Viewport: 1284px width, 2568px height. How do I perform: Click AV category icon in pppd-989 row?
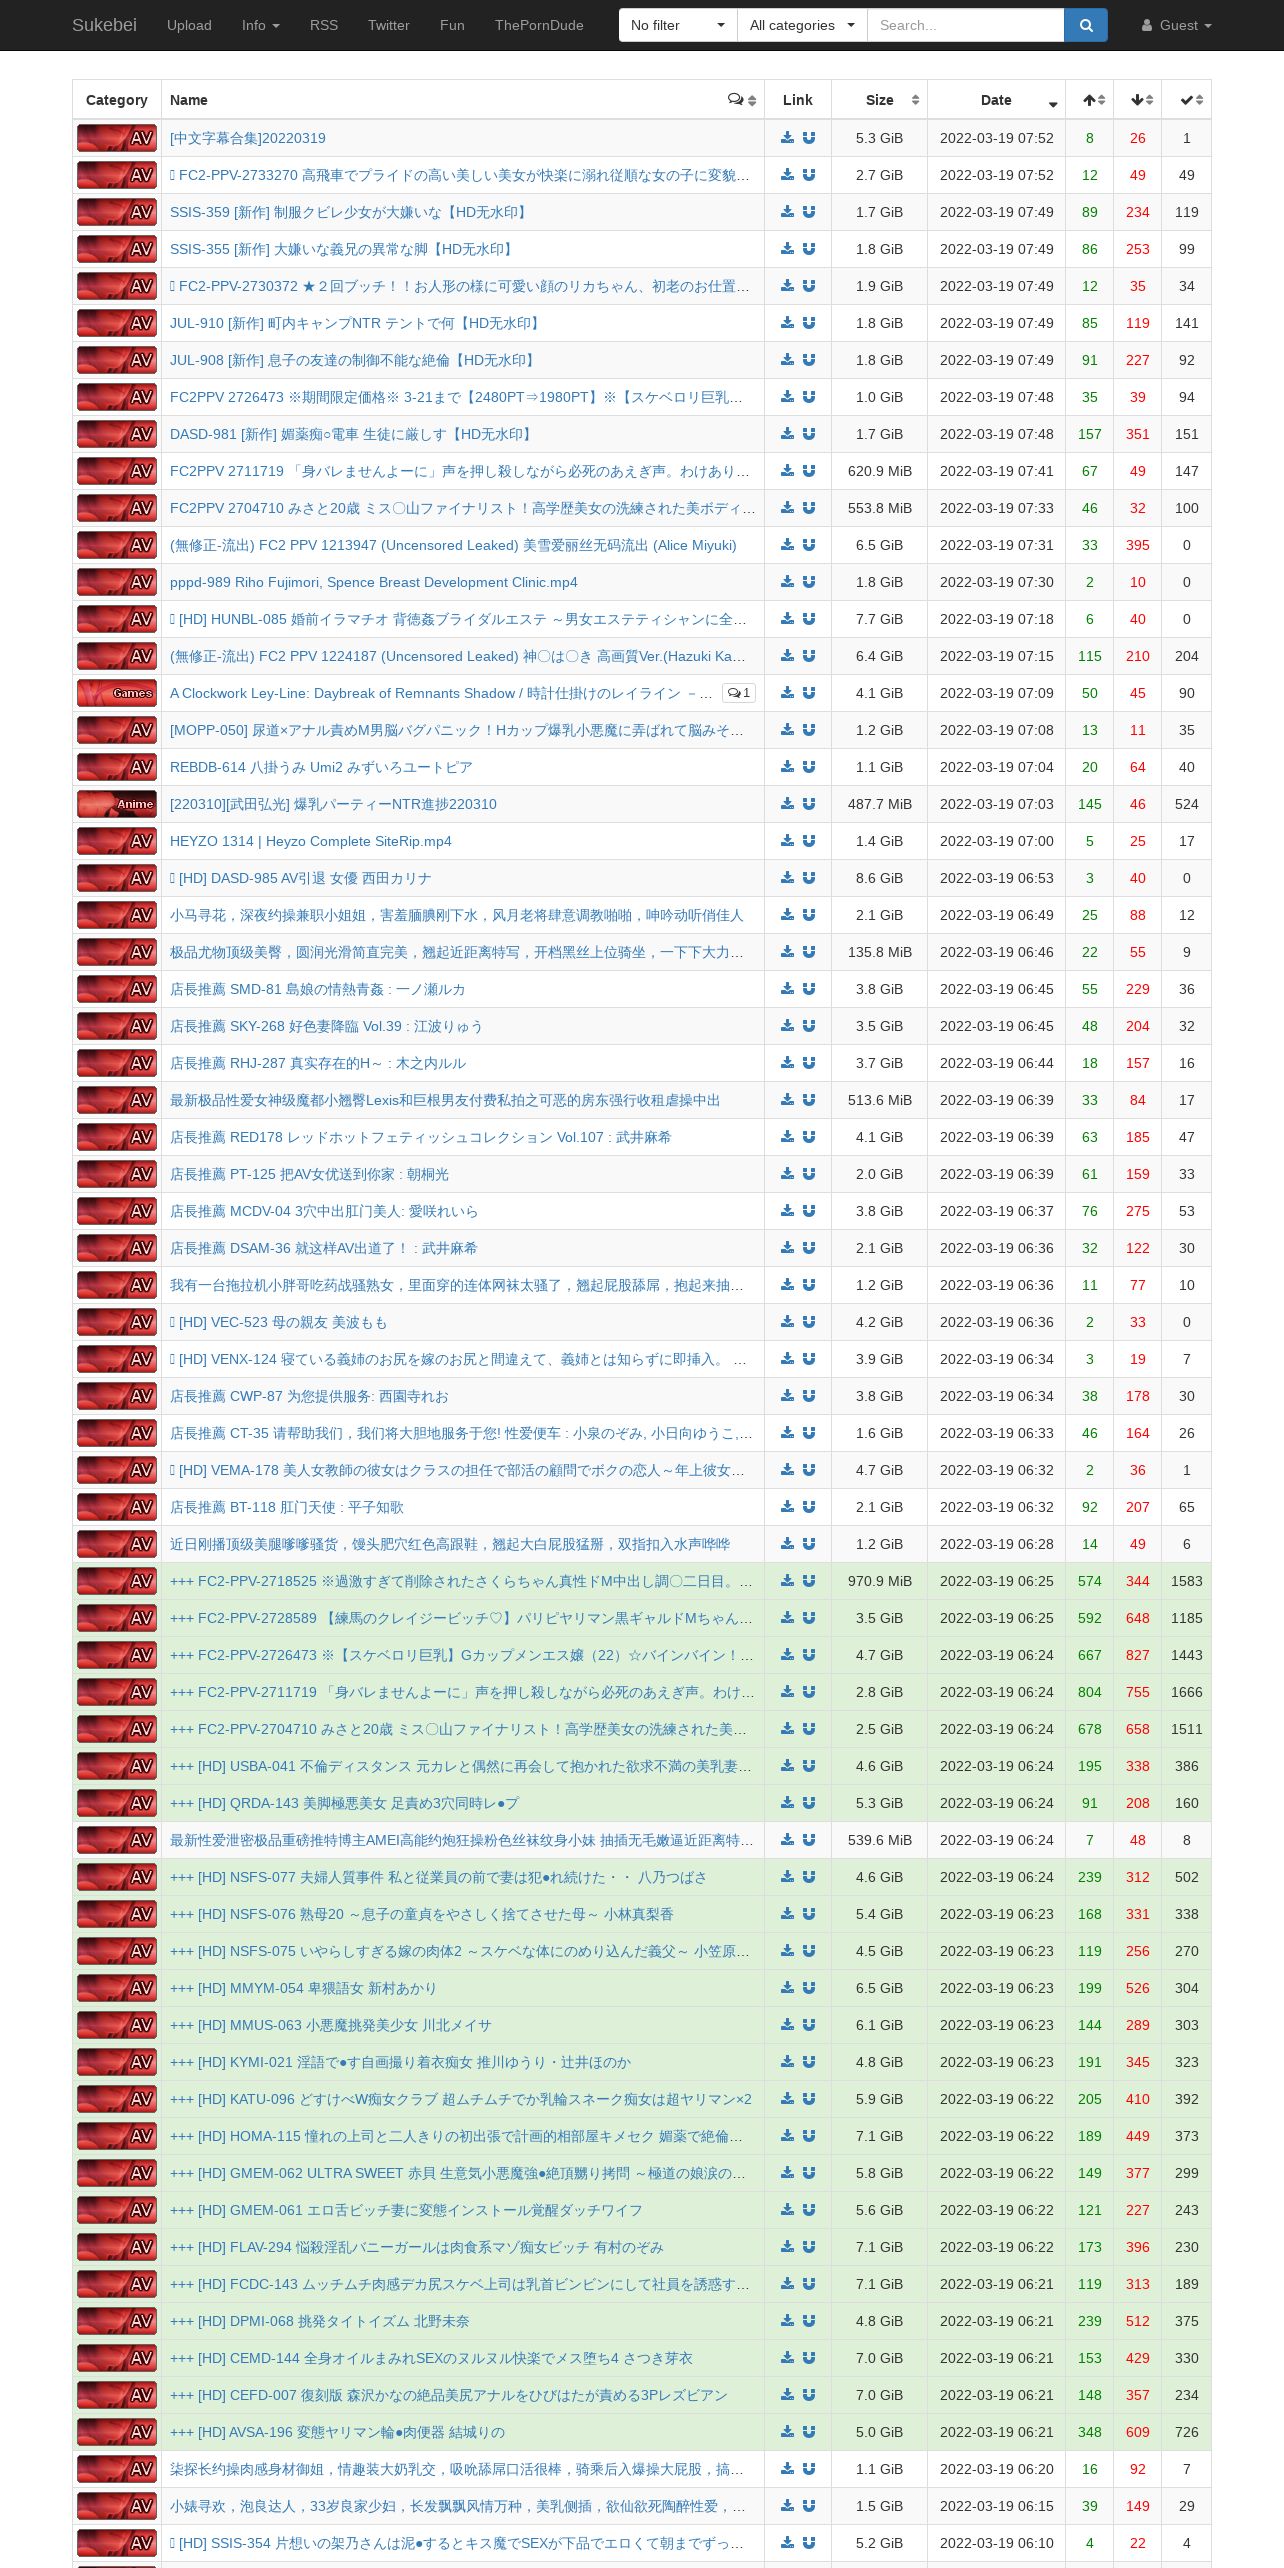click(x=117, y=582)
